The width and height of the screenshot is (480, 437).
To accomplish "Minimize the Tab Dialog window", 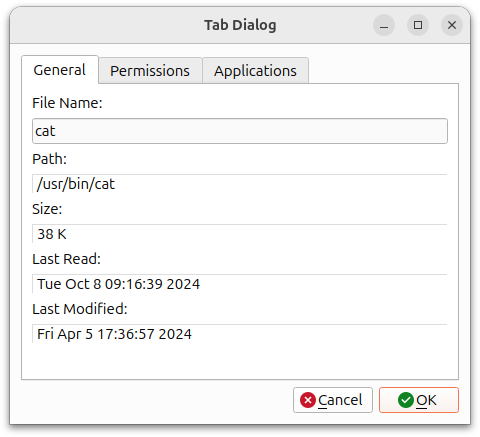I will 384,25.
